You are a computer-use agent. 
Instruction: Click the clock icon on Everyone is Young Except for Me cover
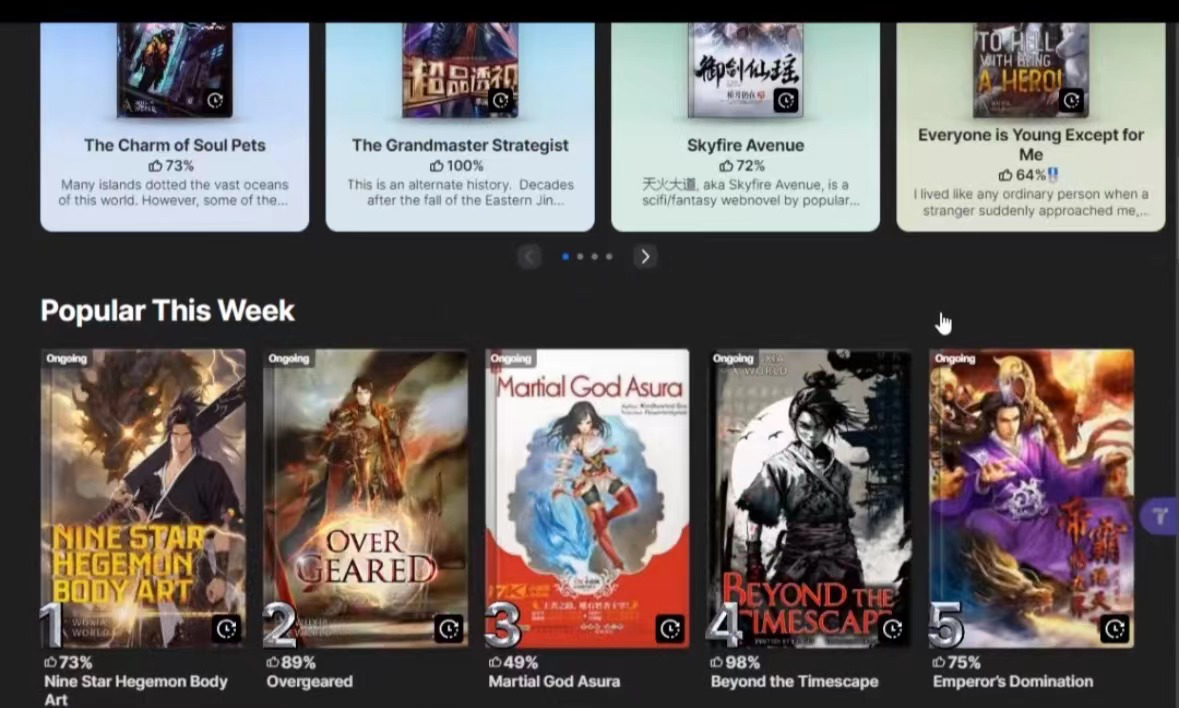[x=1071, y=100]
